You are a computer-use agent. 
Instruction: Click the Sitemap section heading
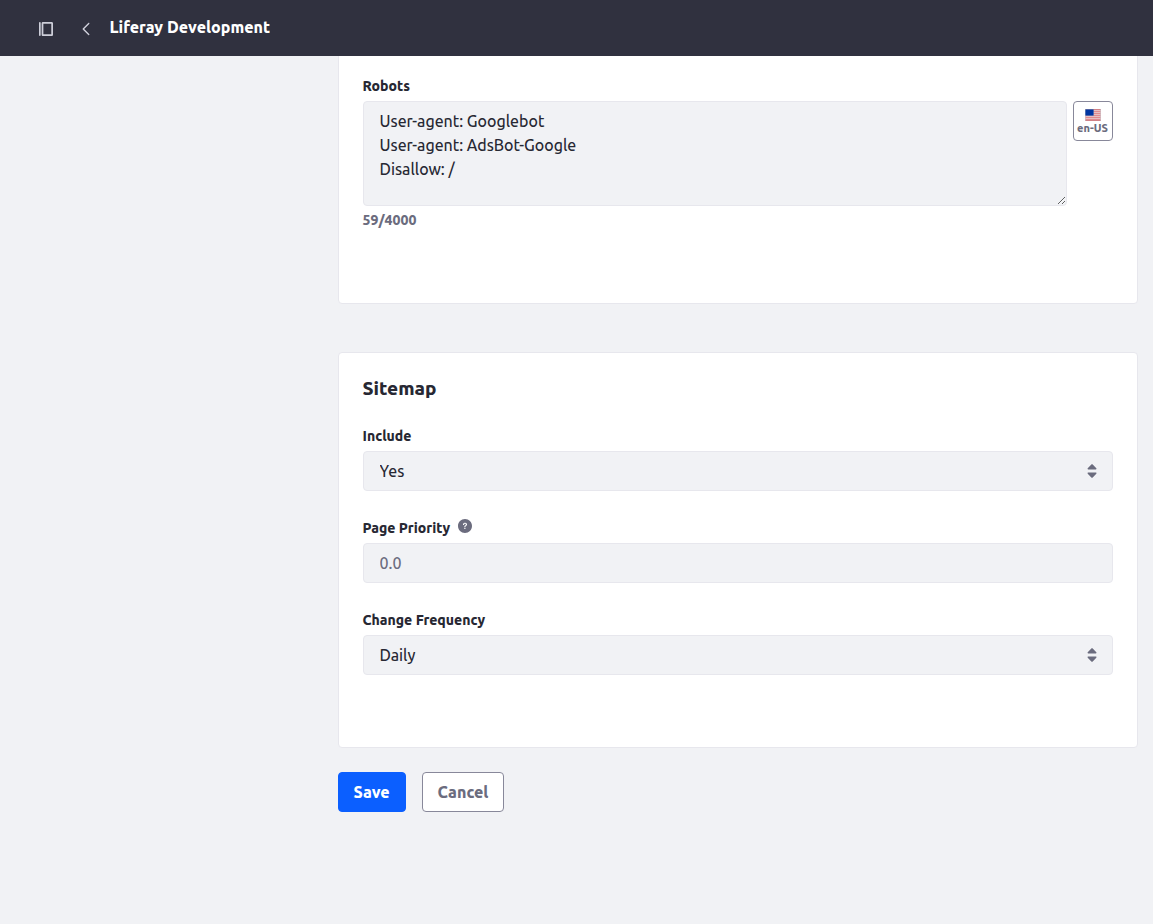[x=399, y=389]
